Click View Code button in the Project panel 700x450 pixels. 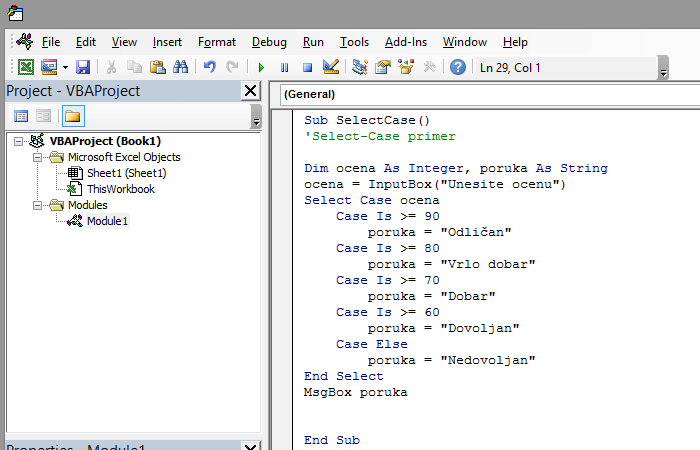pos(21,116)
